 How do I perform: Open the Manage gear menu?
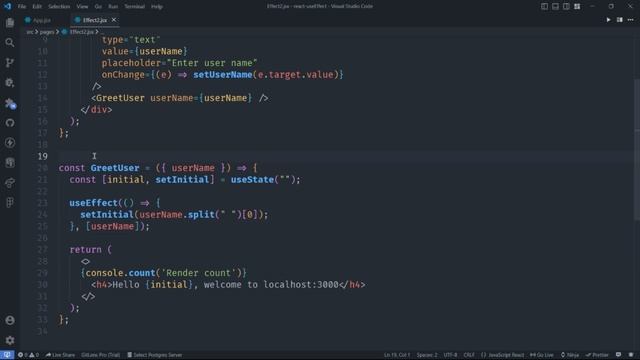tap(10, 340)
